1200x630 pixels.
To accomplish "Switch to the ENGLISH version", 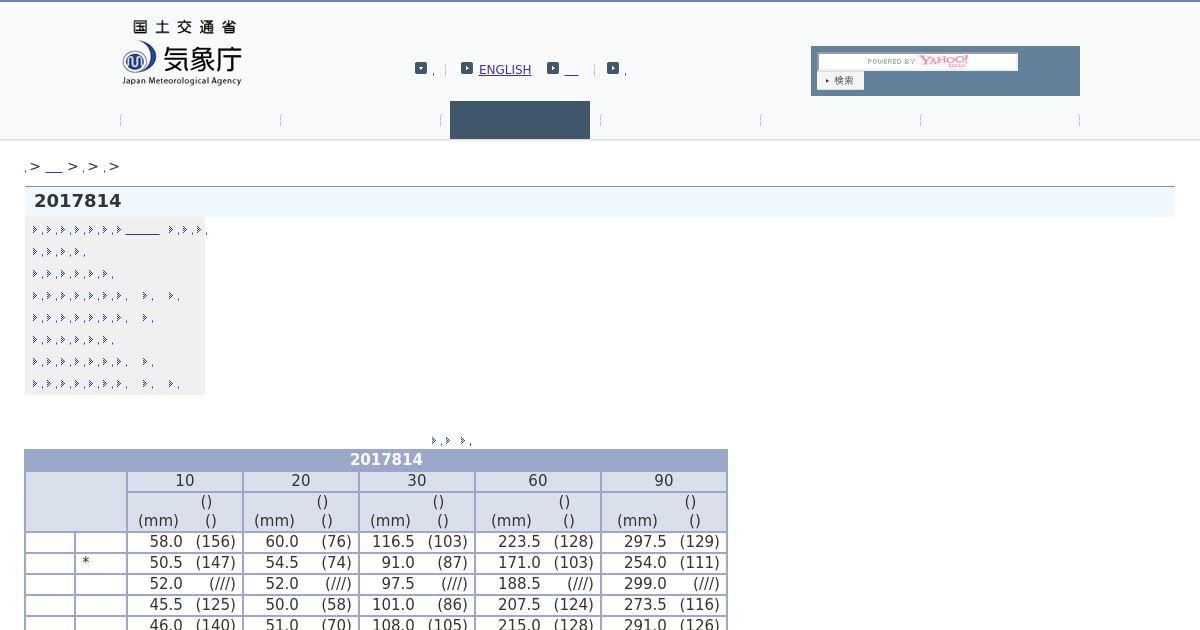I will (505, 70).
